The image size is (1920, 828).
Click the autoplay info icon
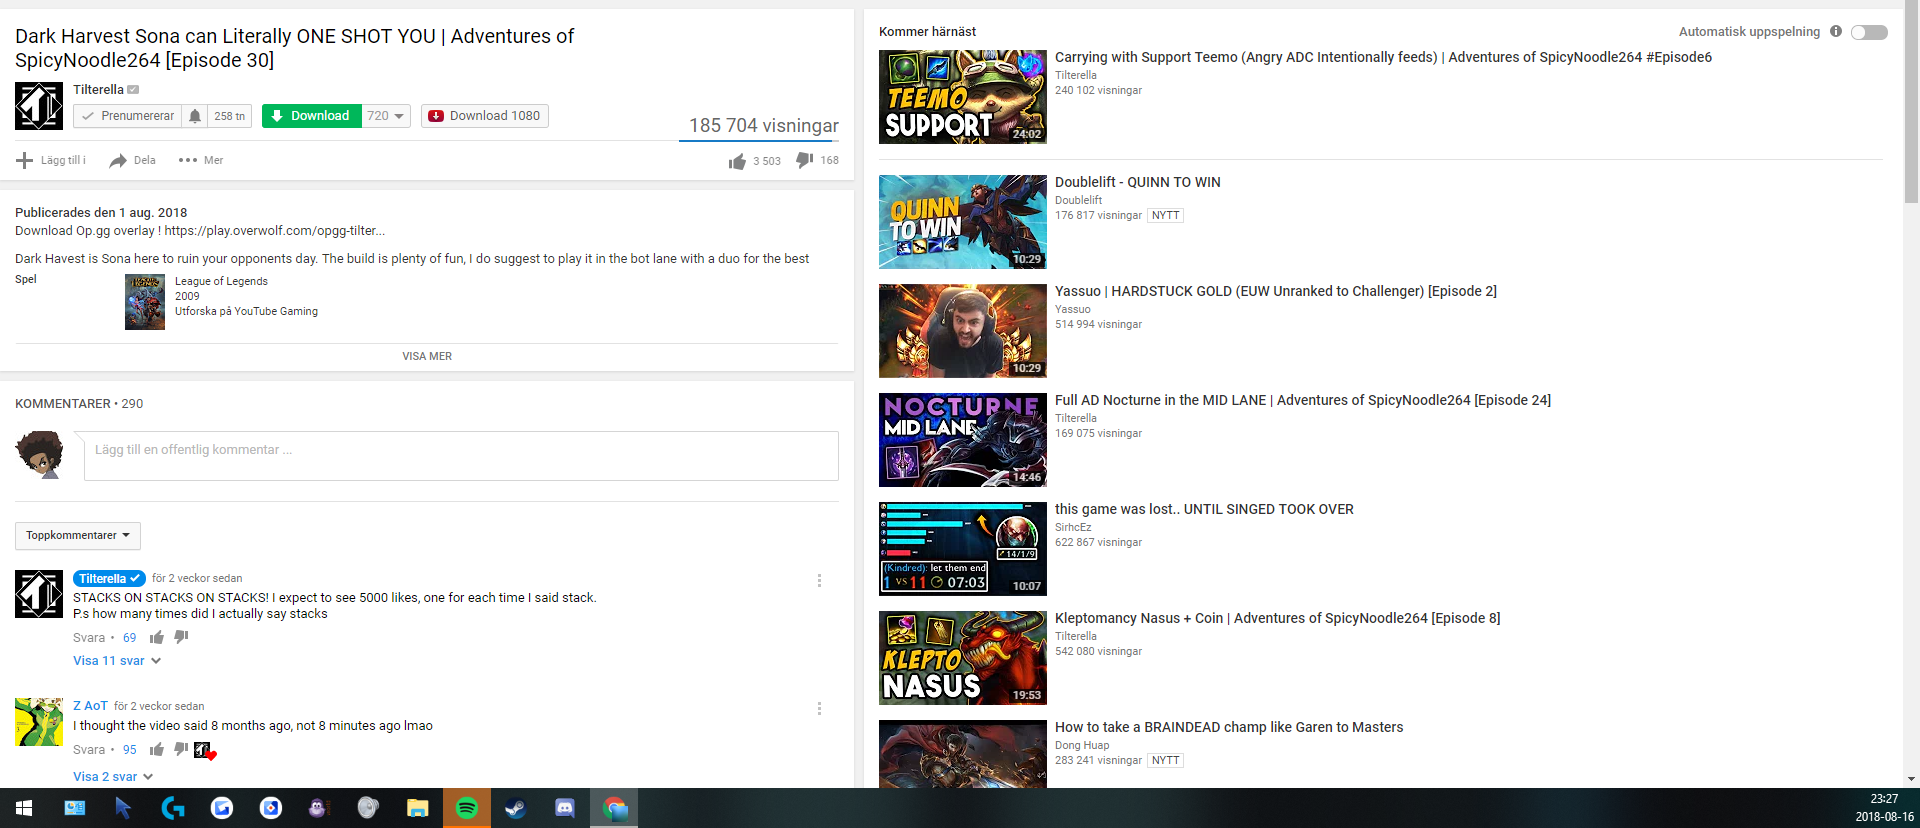[1836, 31]
